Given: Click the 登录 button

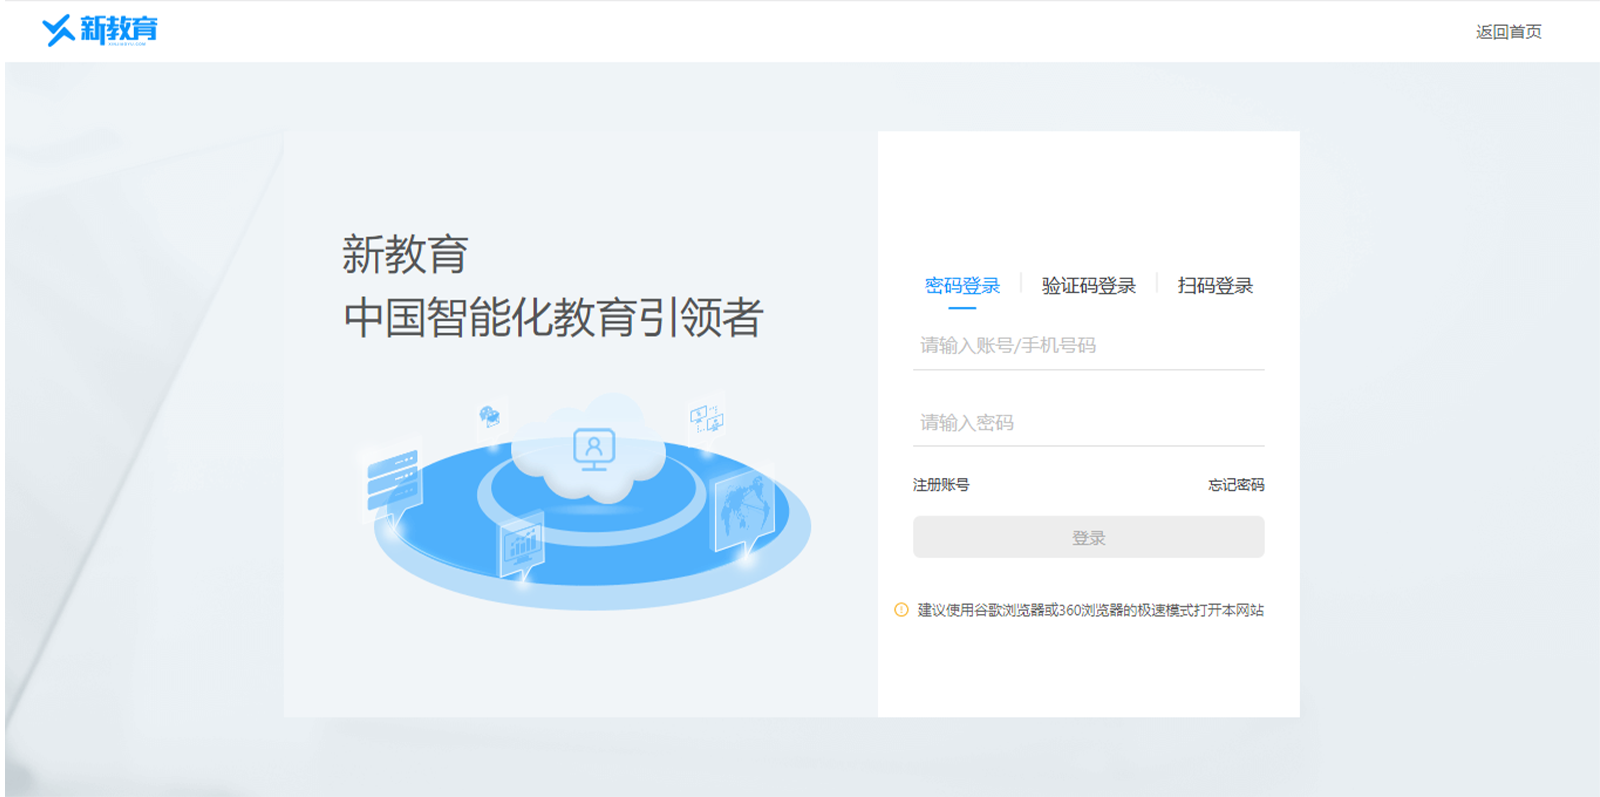Looking at the screenshot, I should pos(1088,537).
